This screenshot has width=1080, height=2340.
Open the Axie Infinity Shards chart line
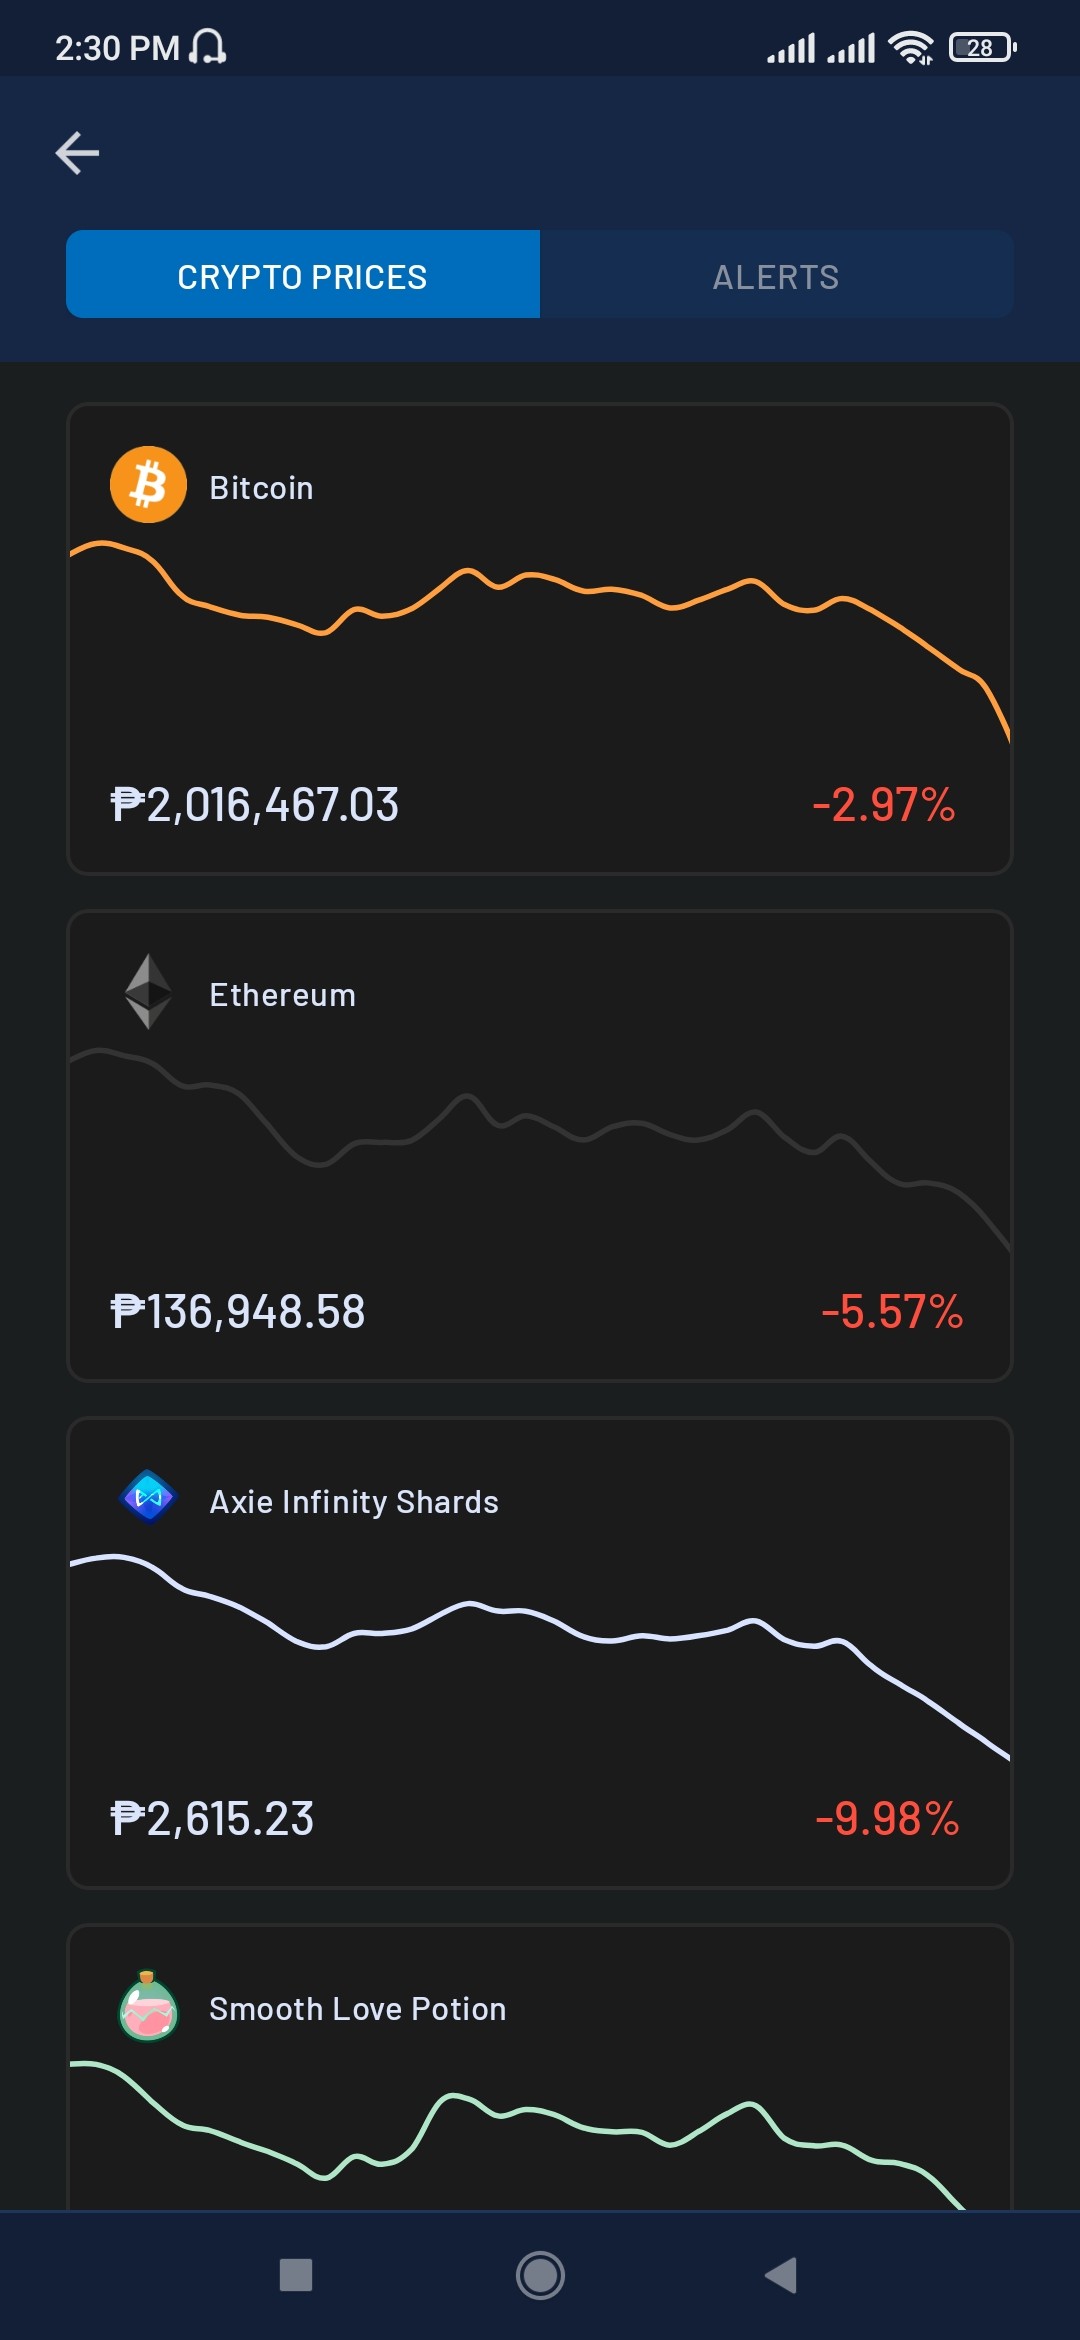point(540,1655)
